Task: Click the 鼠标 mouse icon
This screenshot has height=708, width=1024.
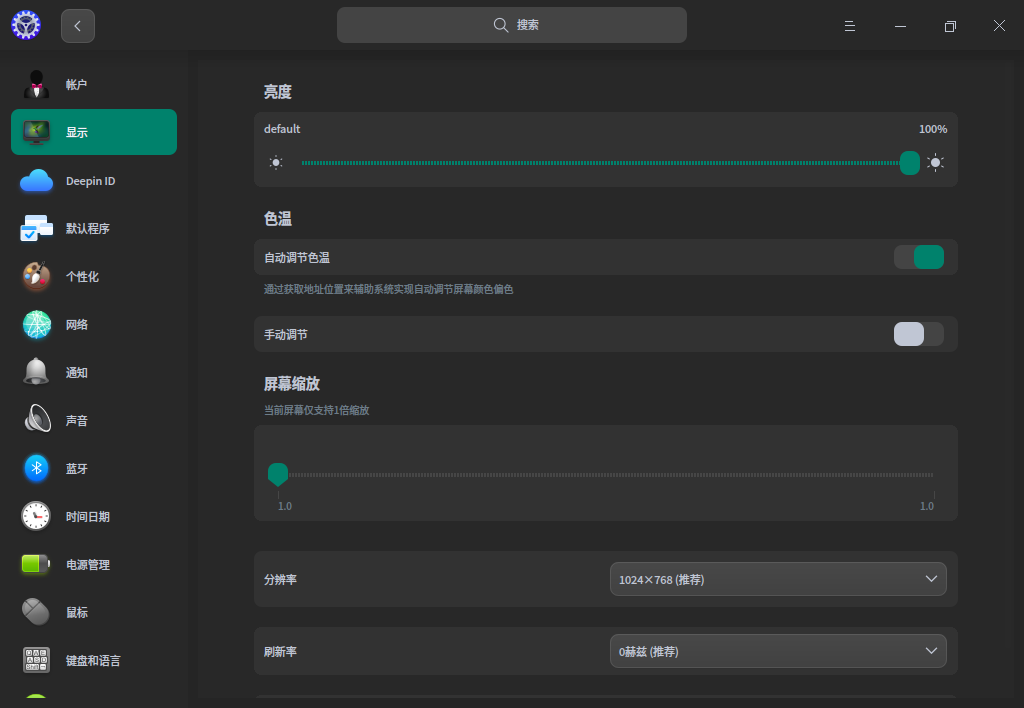Action: 36,612
